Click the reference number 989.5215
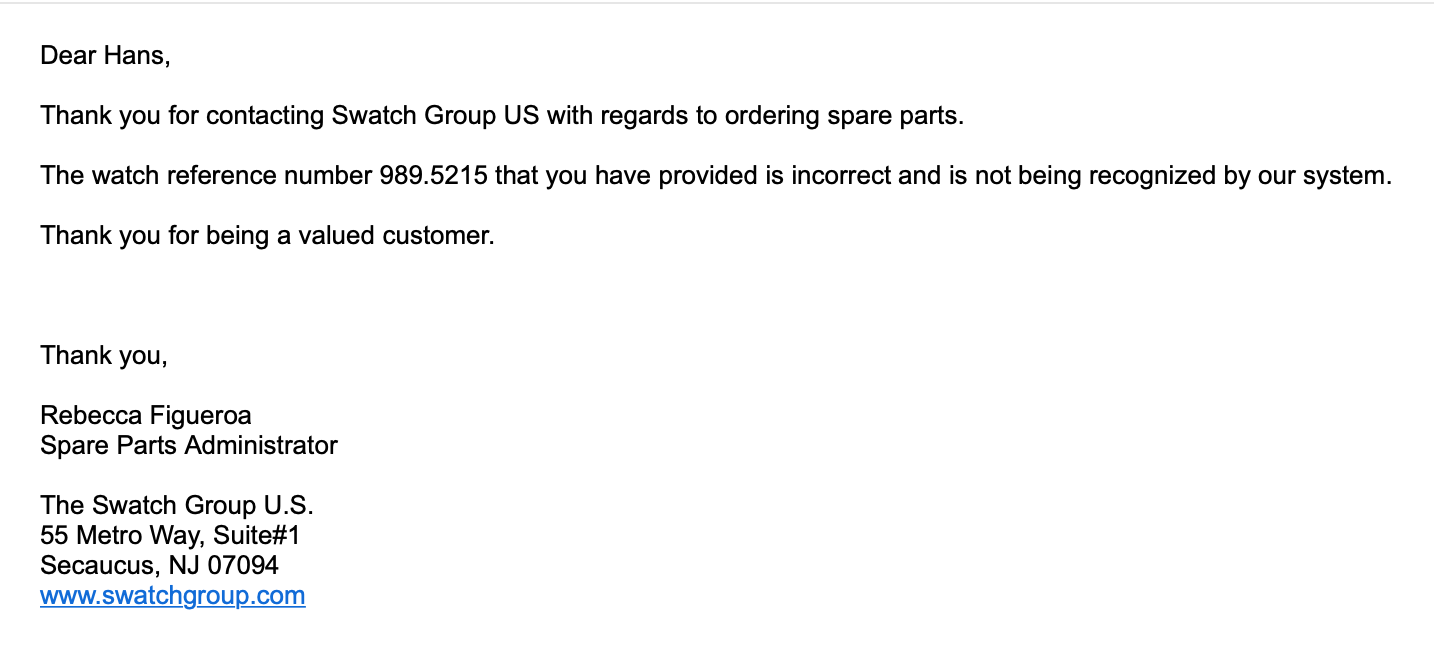The image size is (1434, 660). pyautogui.click(x=433, y=176)
